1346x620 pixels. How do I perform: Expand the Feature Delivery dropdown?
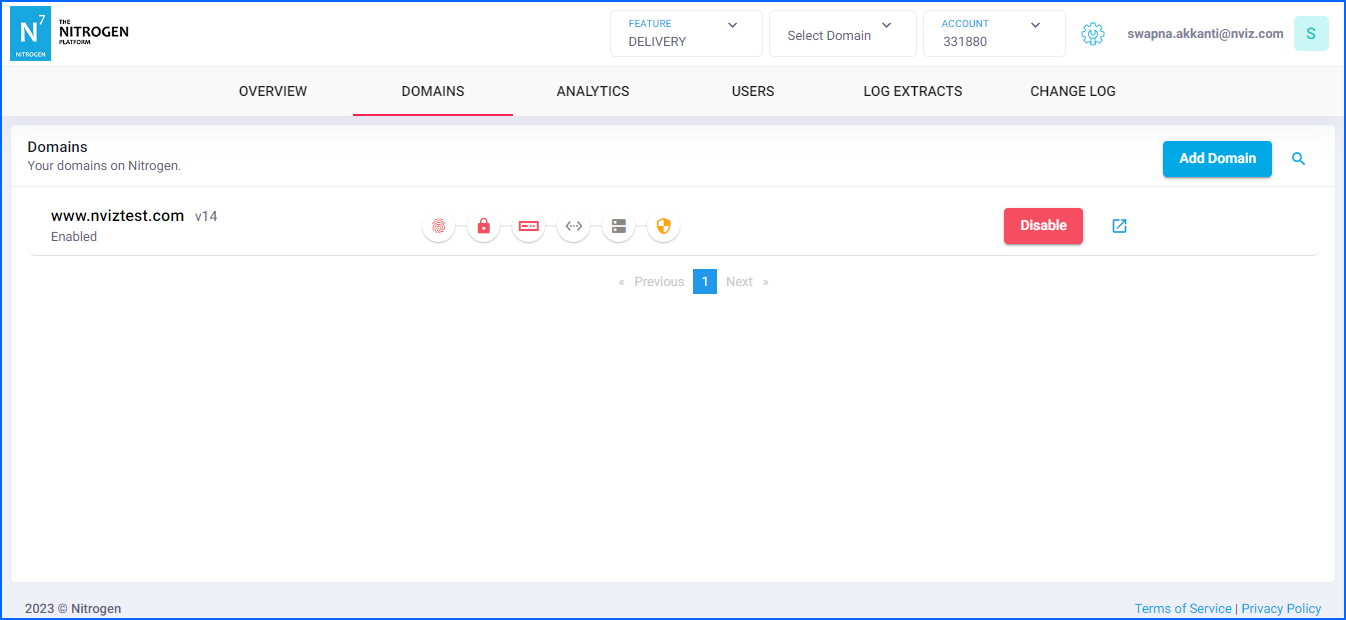tap(686, 34)
